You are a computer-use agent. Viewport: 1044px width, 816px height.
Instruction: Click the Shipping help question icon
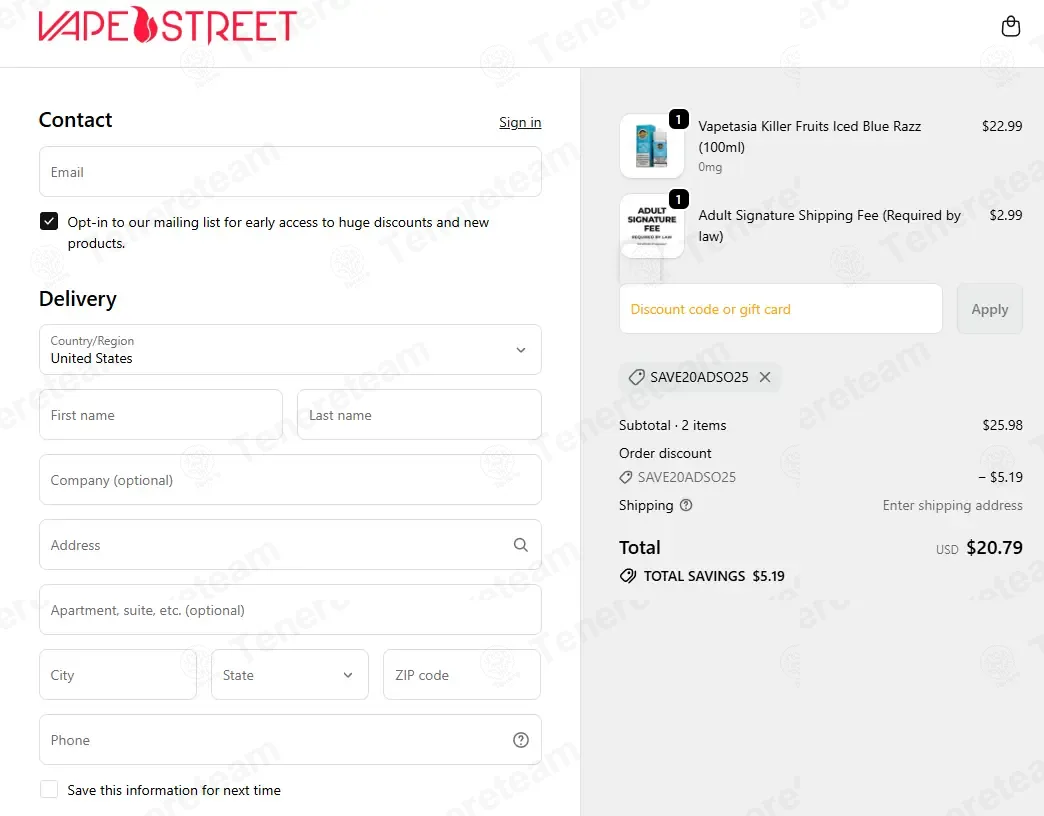coord(686,505)
